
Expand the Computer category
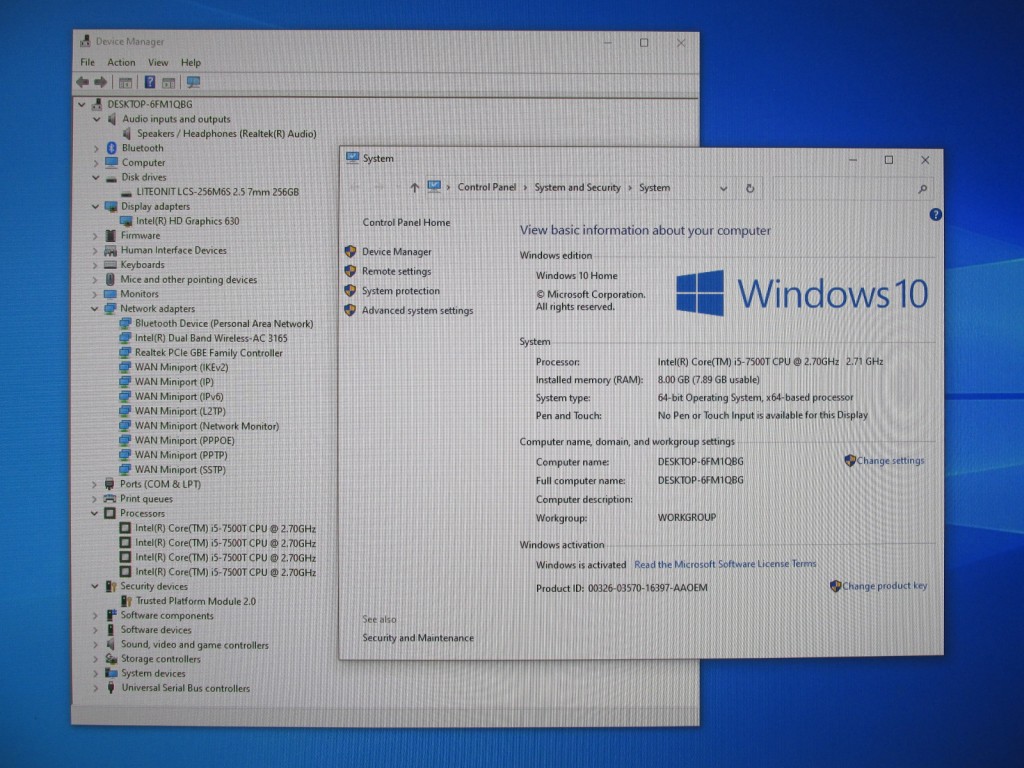point(96,163)
